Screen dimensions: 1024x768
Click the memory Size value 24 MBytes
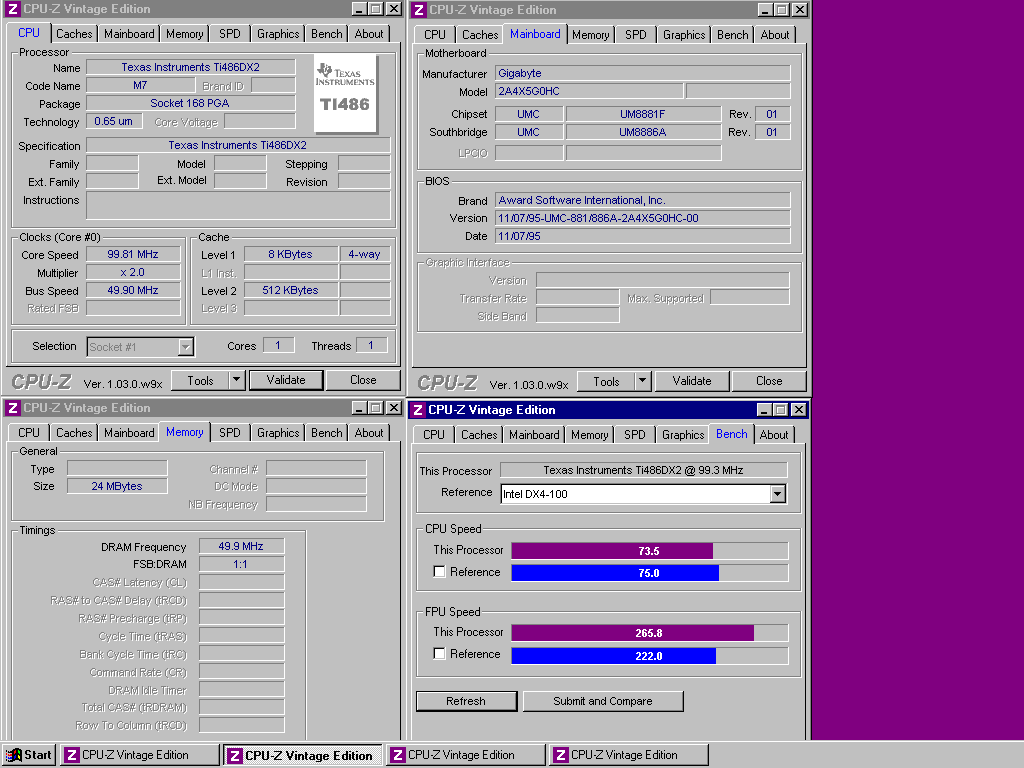point(117,487)
